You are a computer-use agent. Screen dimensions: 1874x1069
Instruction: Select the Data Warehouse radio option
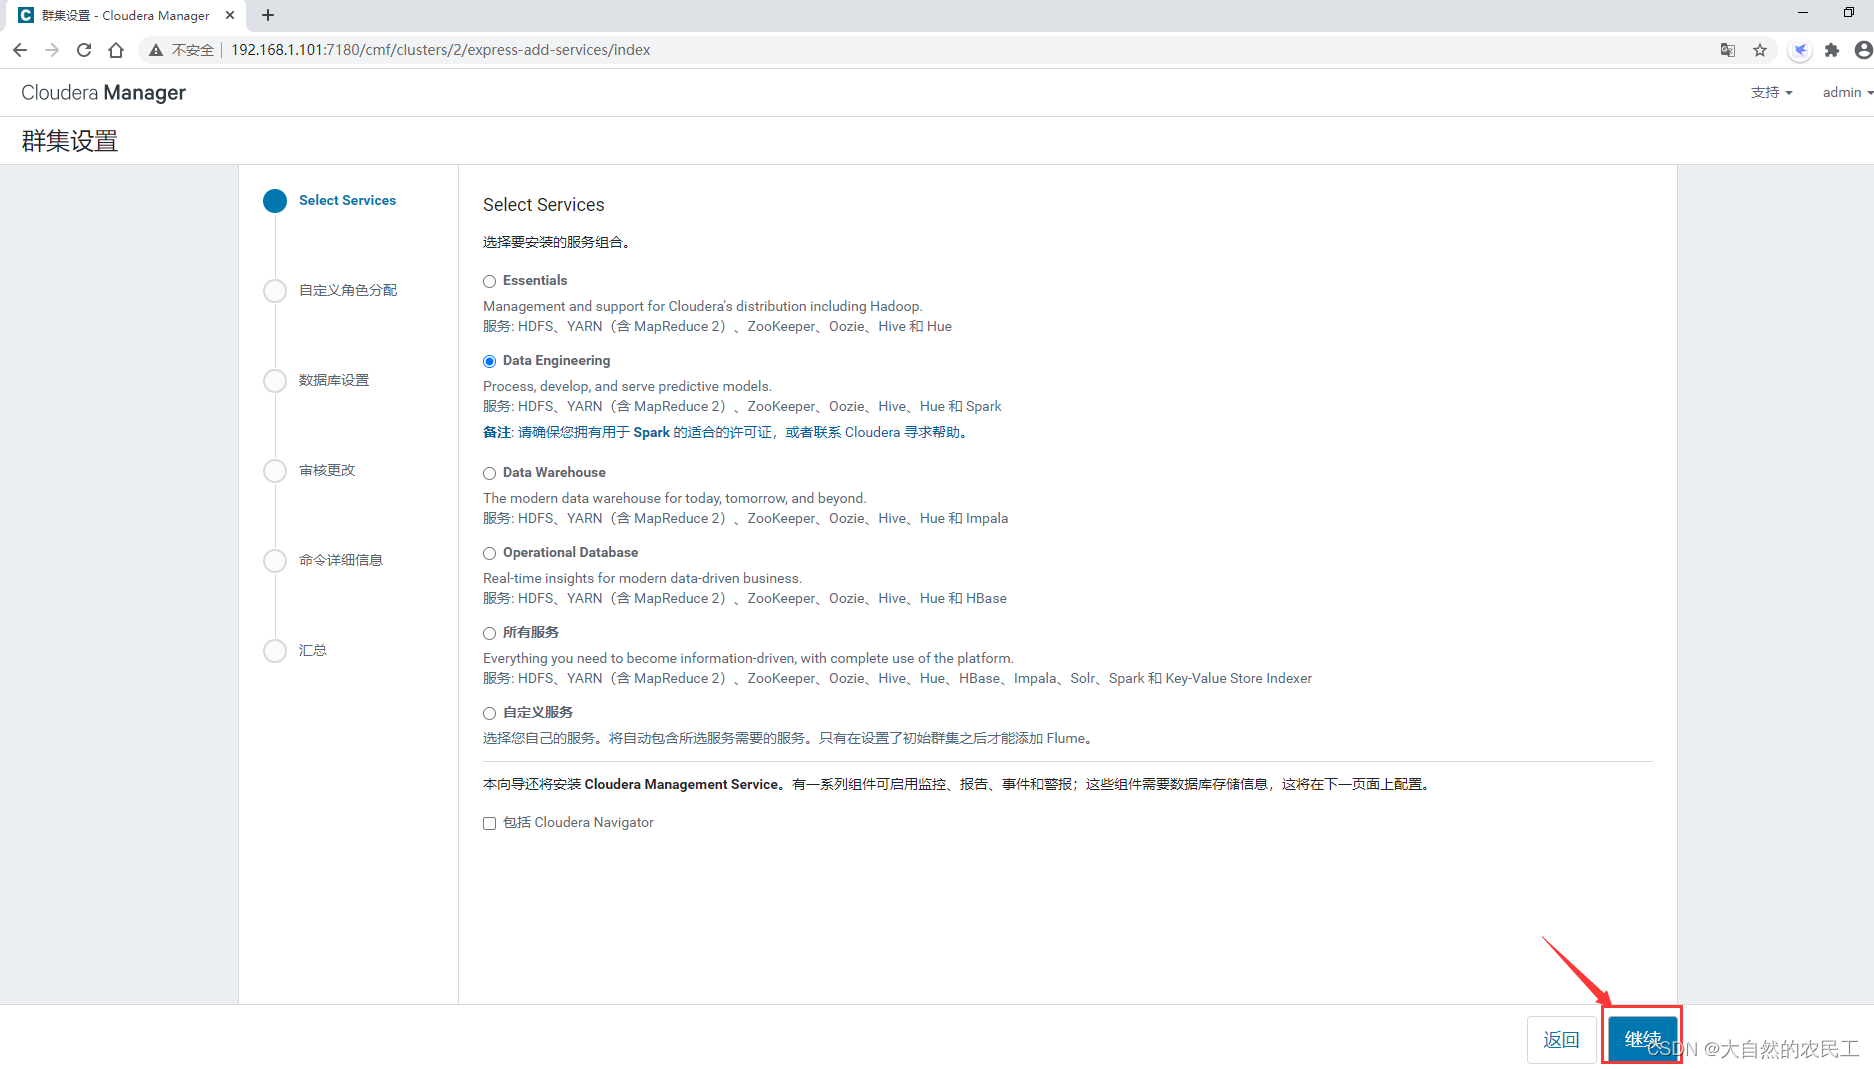[x=489, y=474]
